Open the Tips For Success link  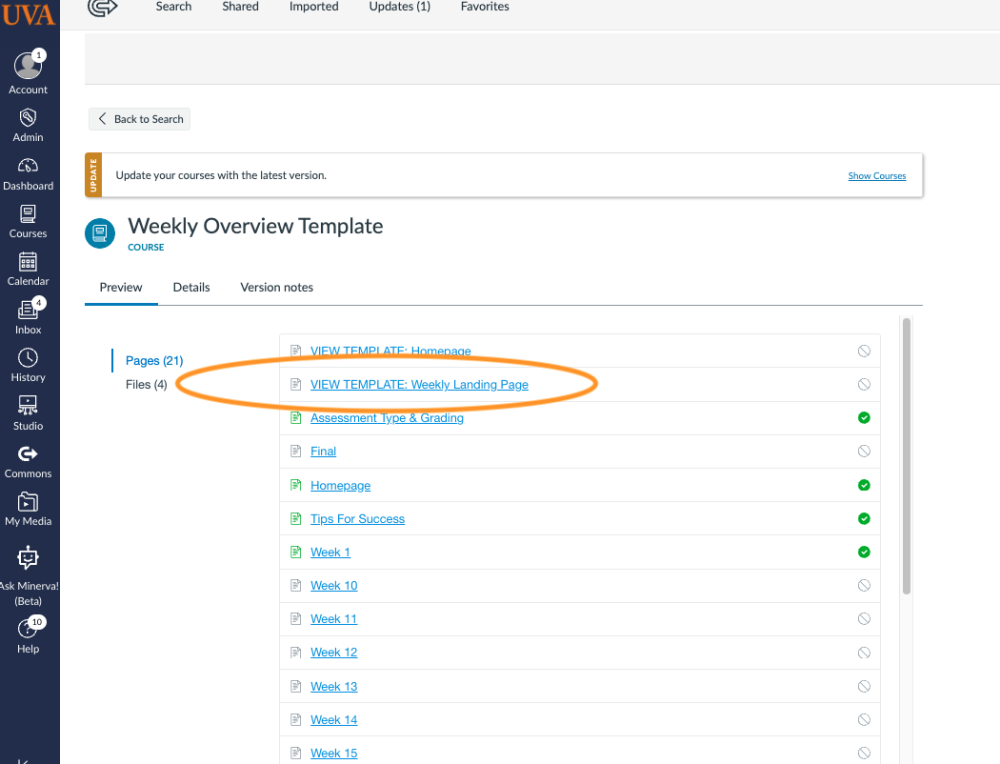pyautogui.click(x=357, y=519)
